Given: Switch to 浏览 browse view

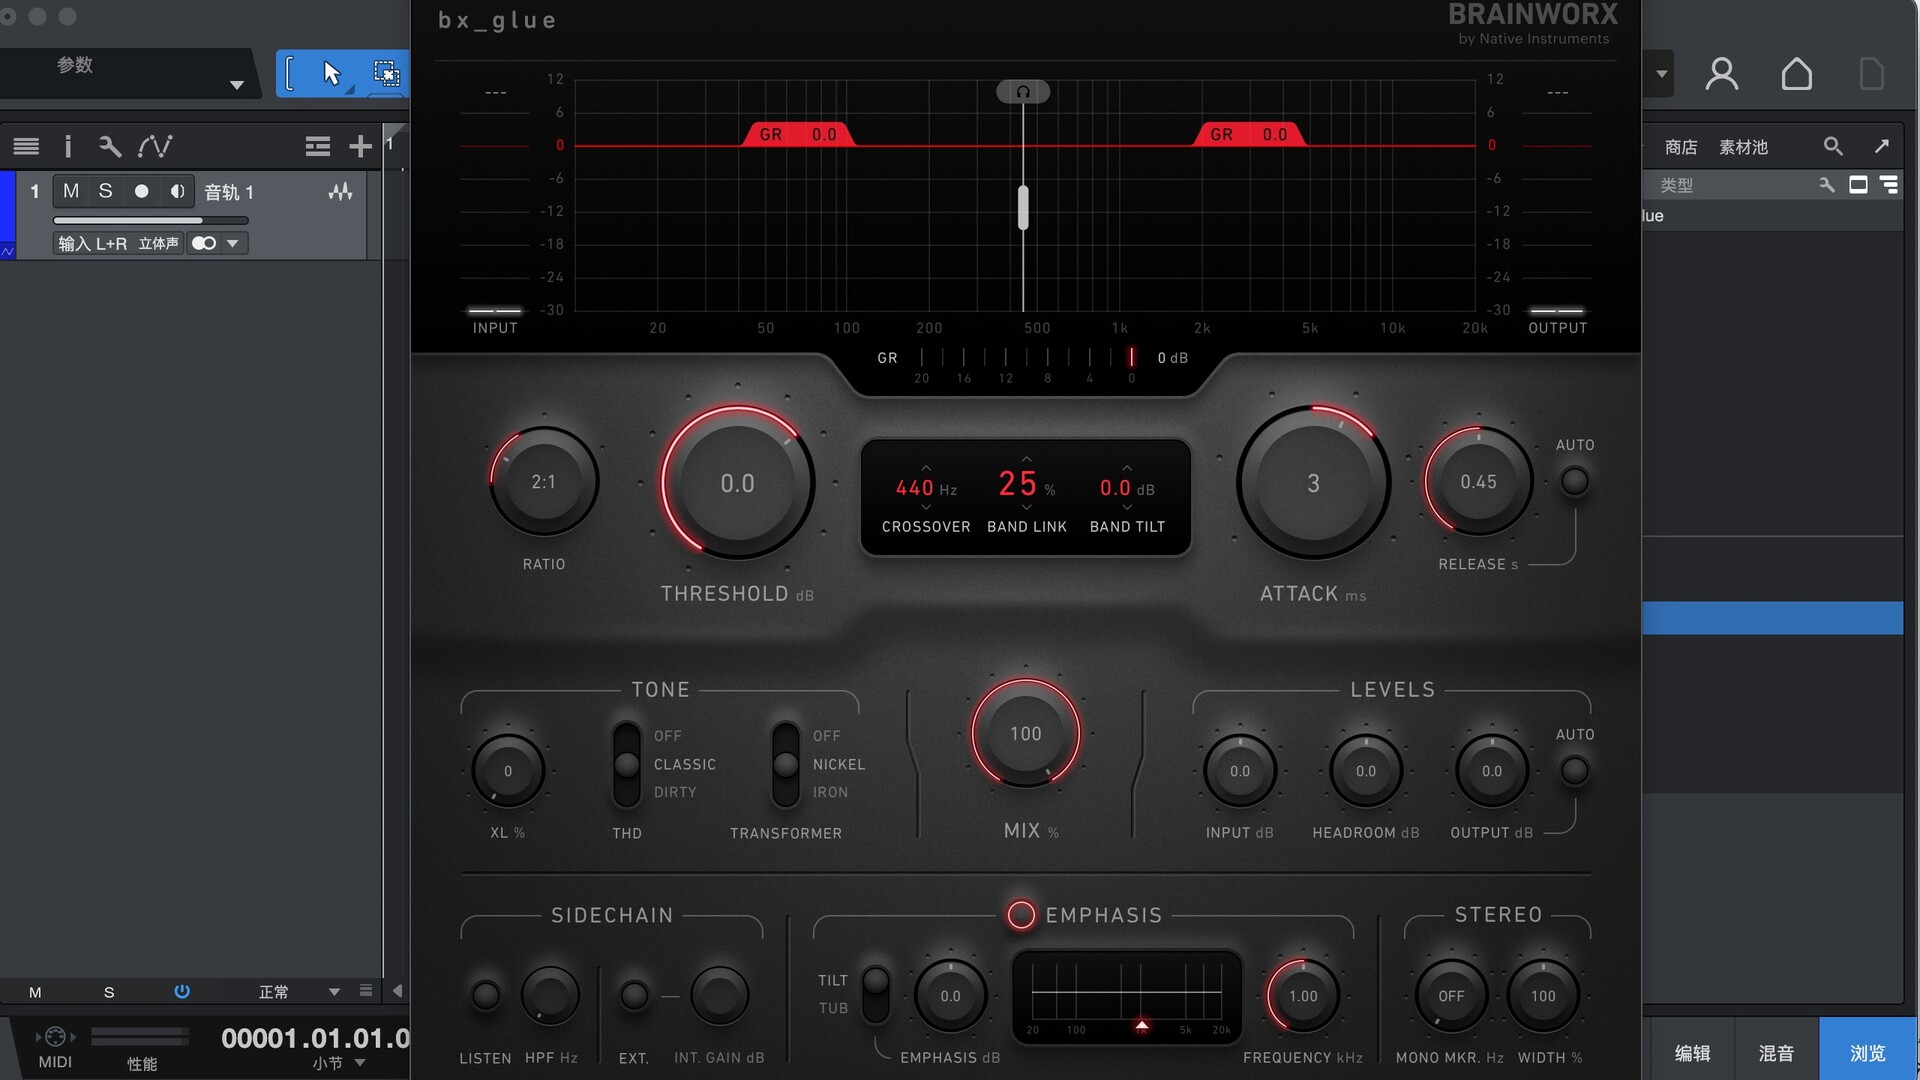Looking at the screenshot, I should click(x=1867, y=1053).
